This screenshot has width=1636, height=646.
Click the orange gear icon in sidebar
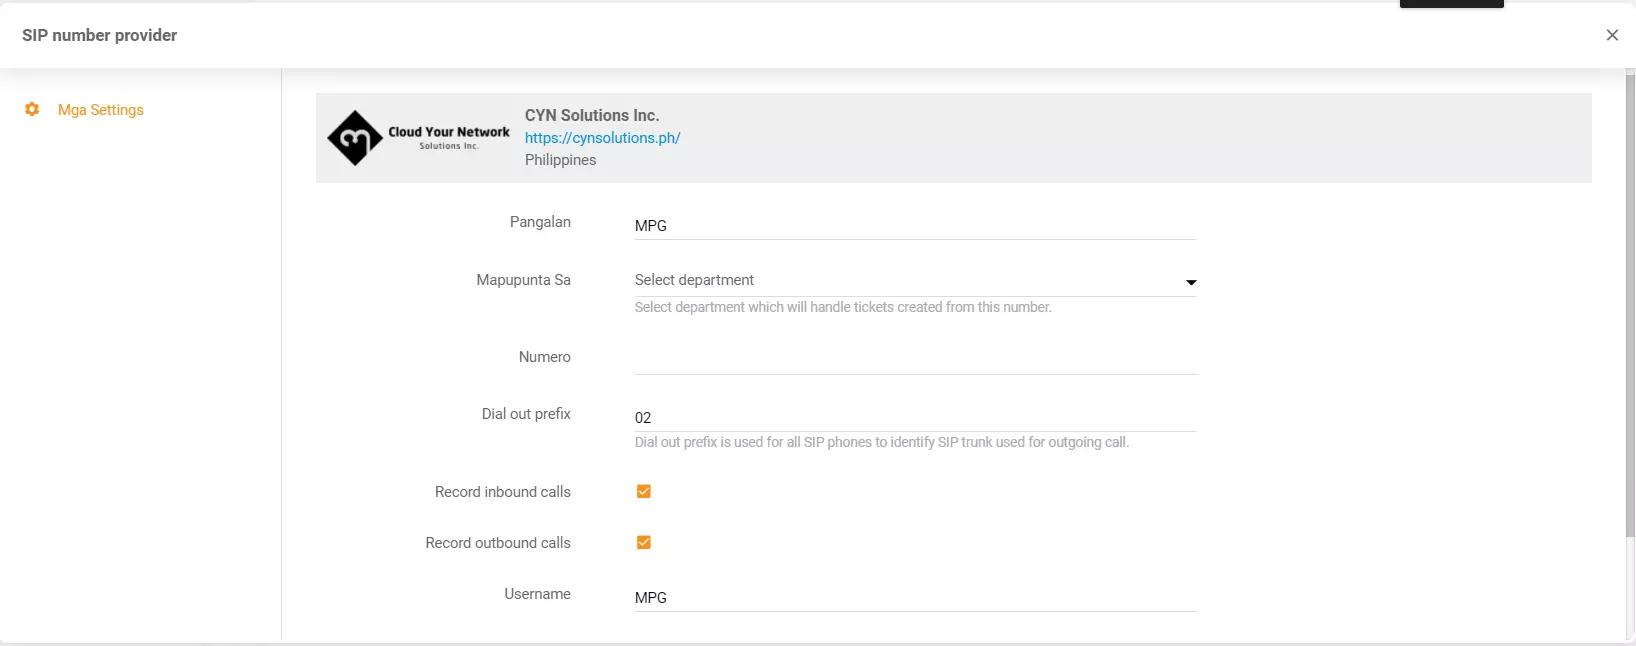[32, 110]
